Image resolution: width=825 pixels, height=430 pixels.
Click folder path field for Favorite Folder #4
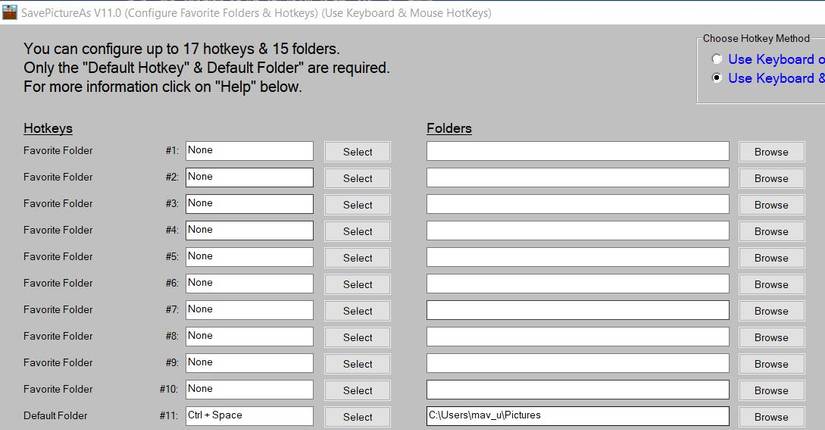pos(578,231)
